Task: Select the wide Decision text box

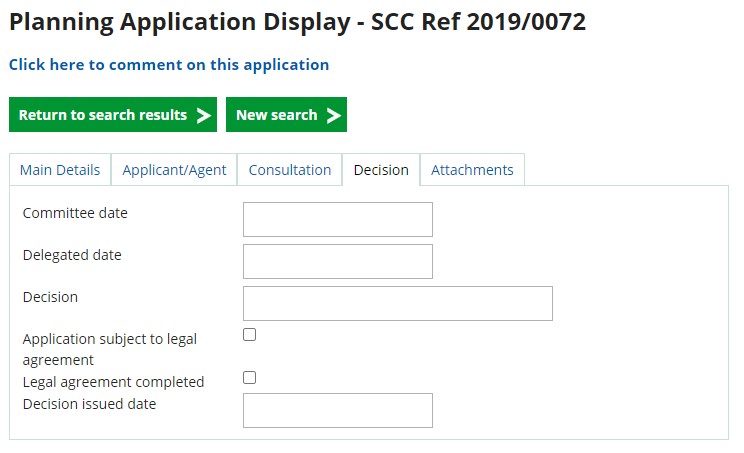Action: [x=398, y=304]
